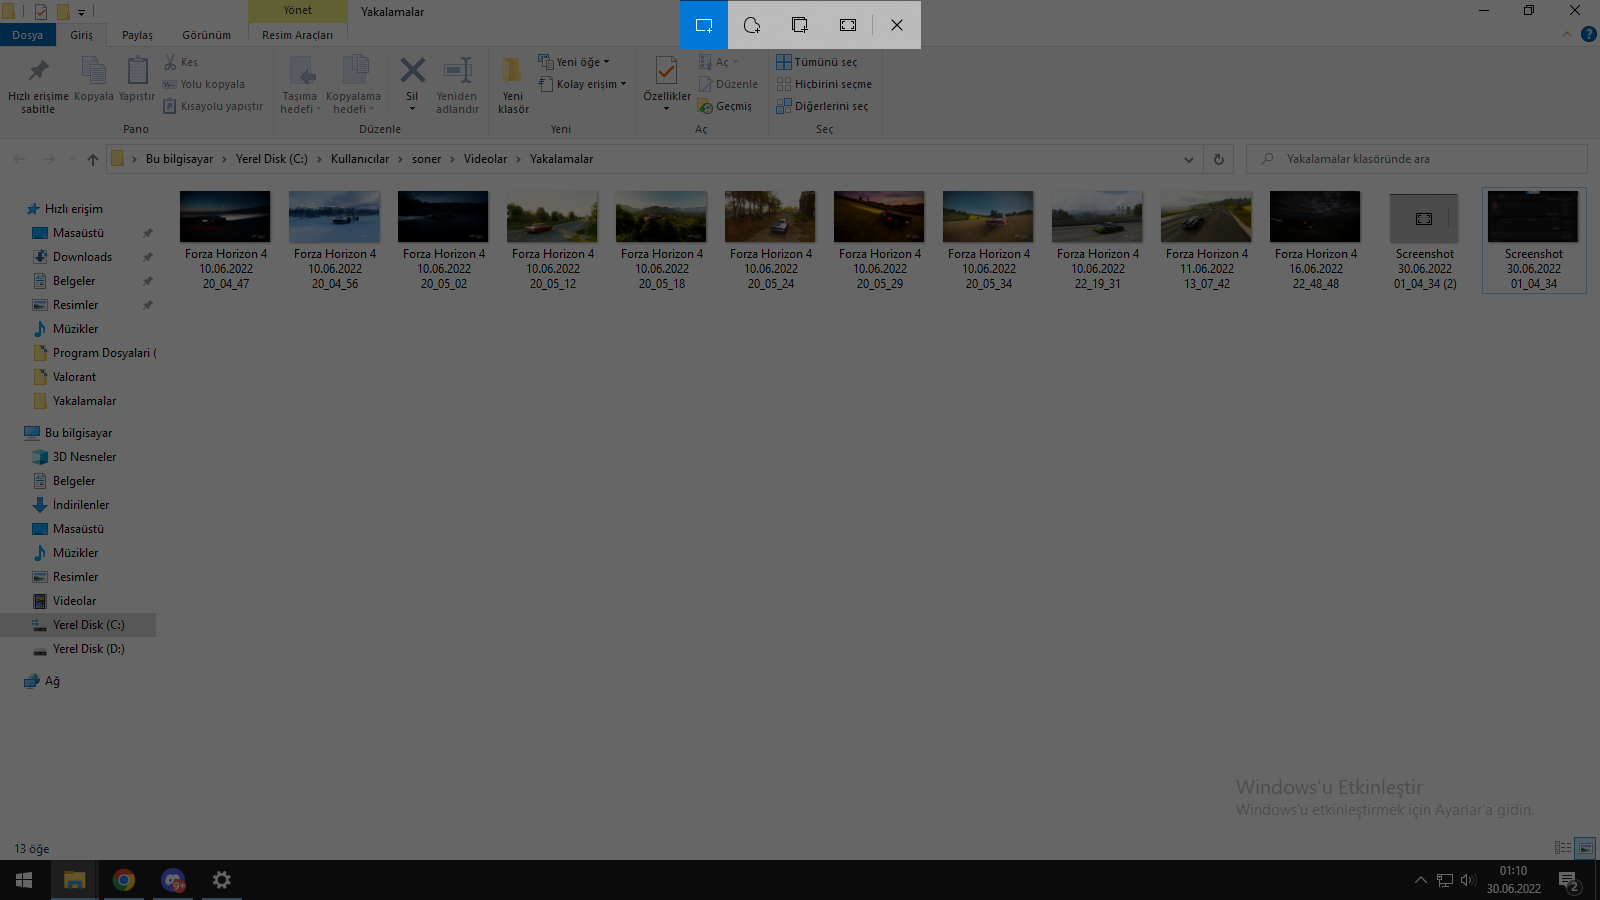This screenshot has height=900, width=1600.
Task: Open Özellikler dropdown arrow
Action: pyautogui.click(x=666, y=108)
